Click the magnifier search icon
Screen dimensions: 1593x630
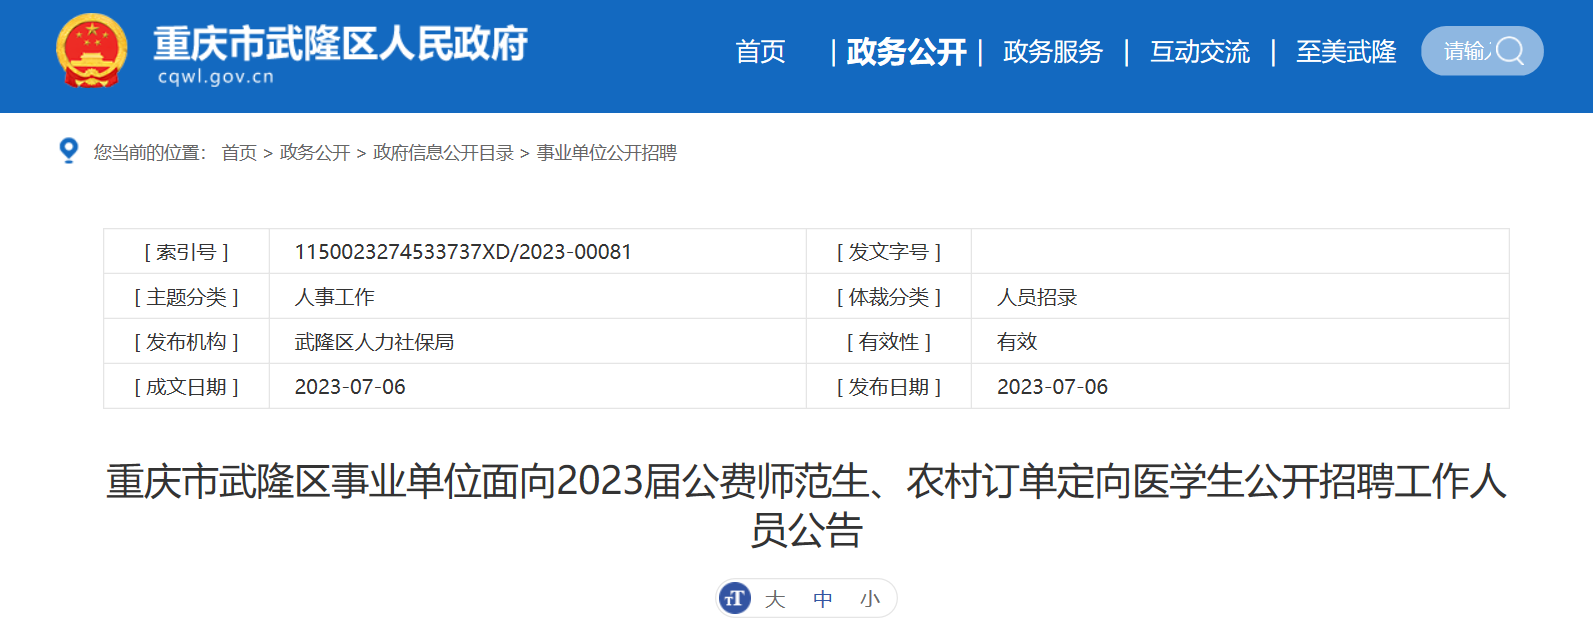click(1510, 51)
